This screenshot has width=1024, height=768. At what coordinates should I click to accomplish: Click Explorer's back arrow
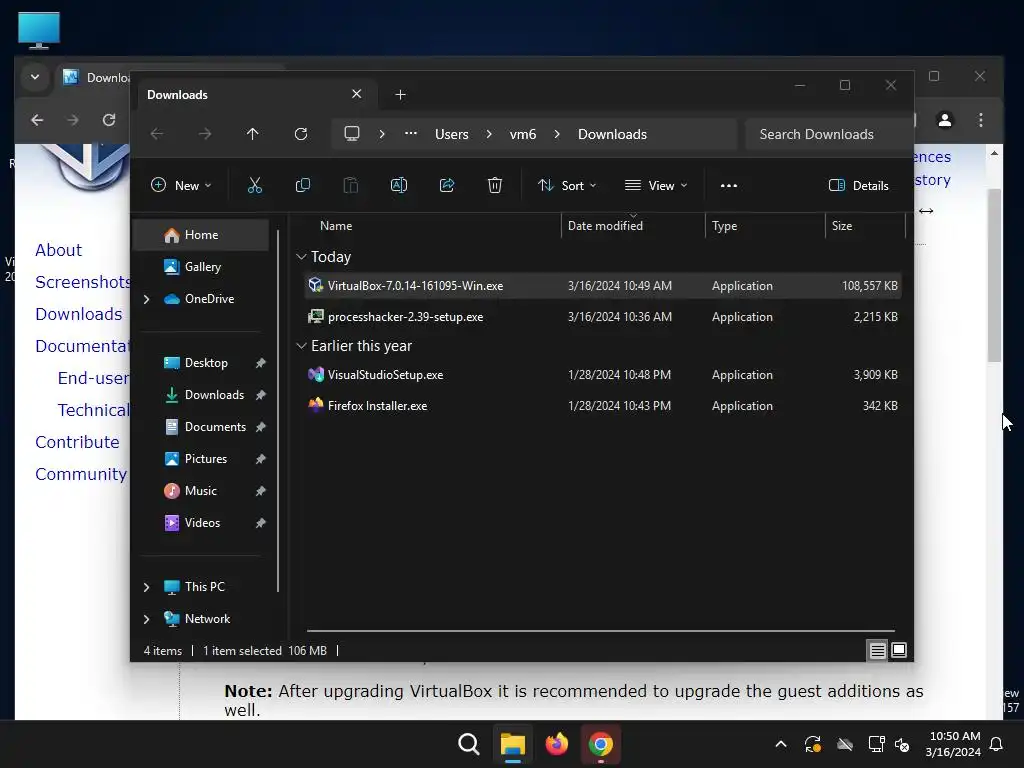point(157,134)
